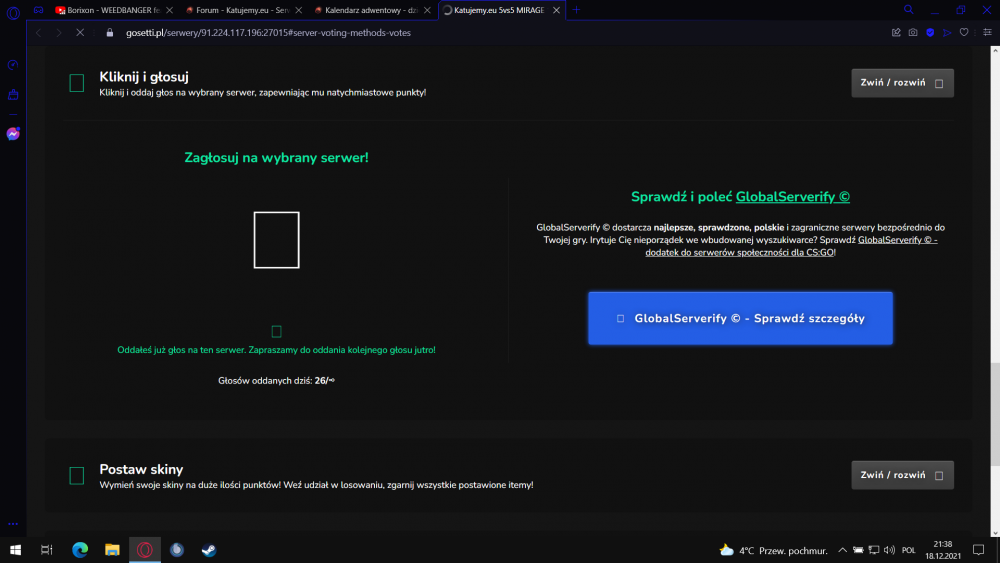The width and height of the screenshot is (1000, 563).
Task: Close the Katujemy.eu 5vs5 MIRAGE tab
Action: click(x=556, y=10)
